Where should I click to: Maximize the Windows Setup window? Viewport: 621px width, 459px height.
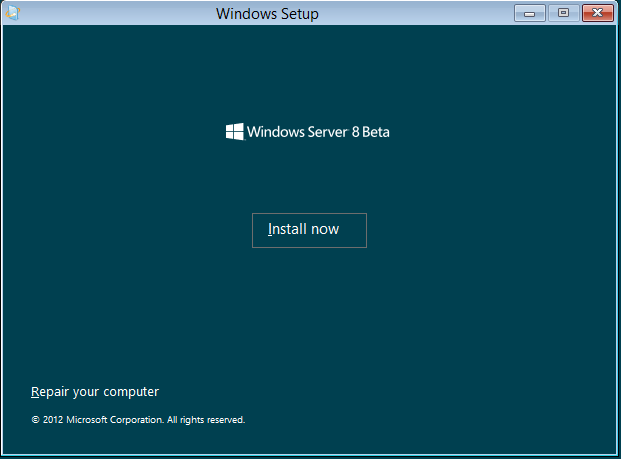[x=563, y=13]
